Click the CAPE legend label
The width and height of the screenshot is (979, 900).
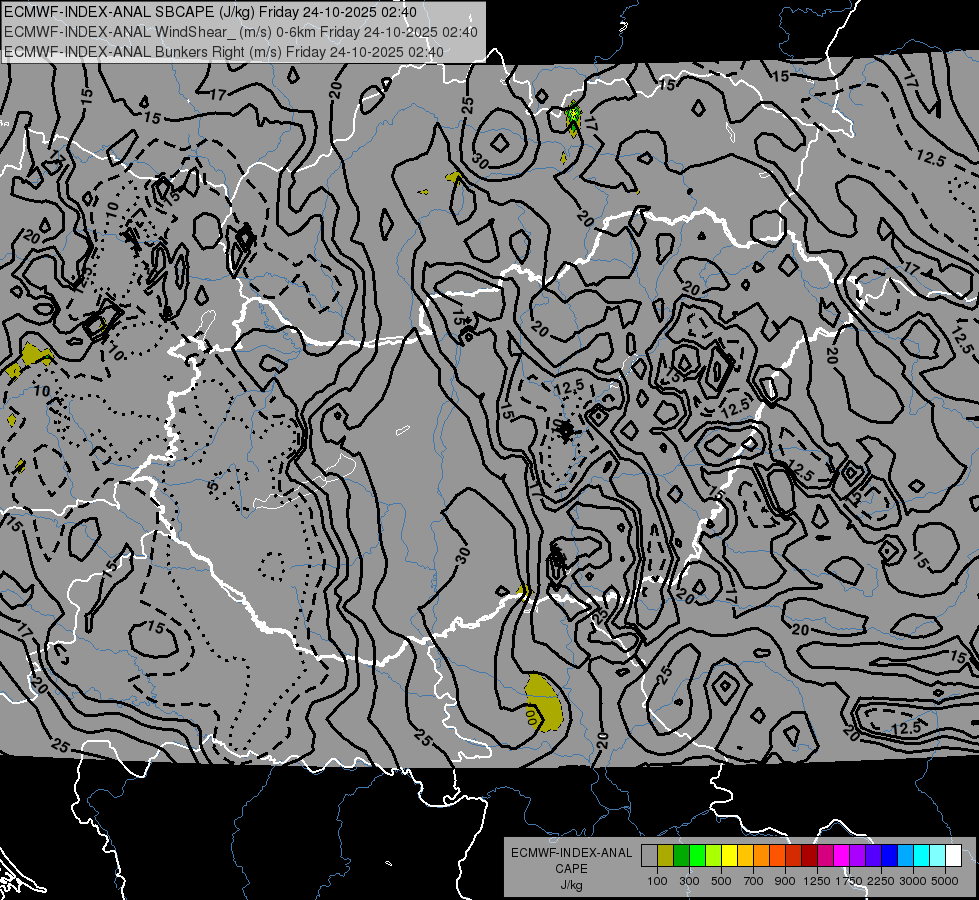click(571, 868)
